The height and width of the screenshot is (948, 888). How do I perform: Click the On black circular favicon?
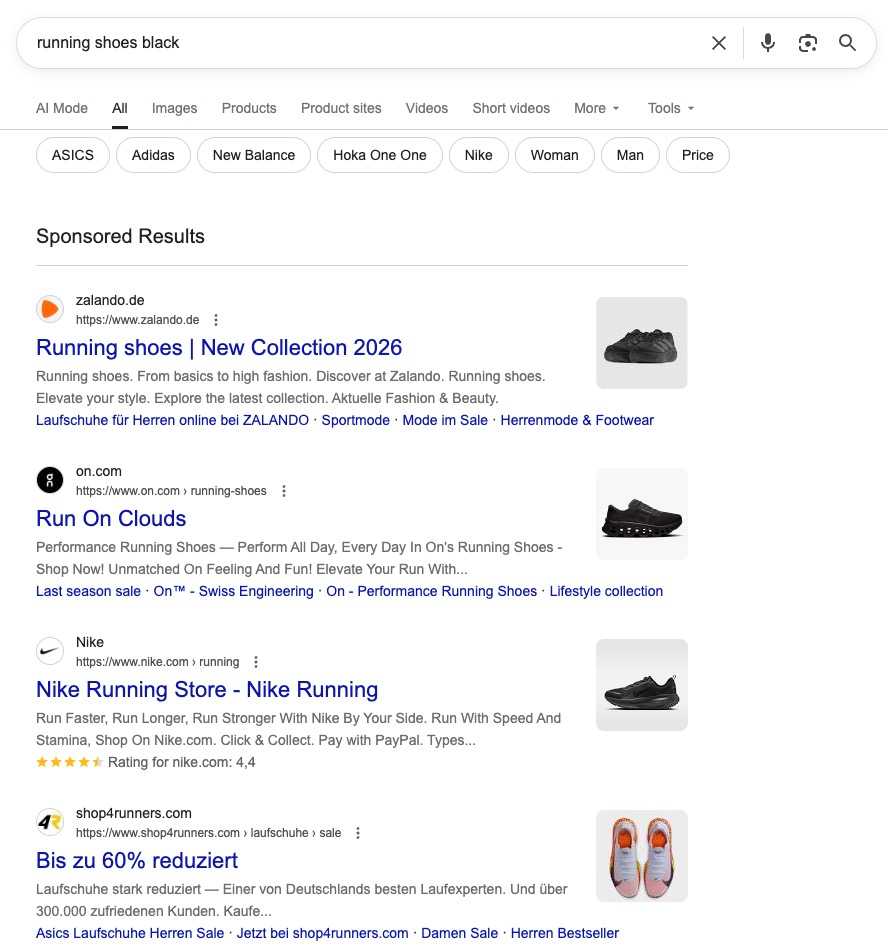pyautogui.click(x=50, y=480)
